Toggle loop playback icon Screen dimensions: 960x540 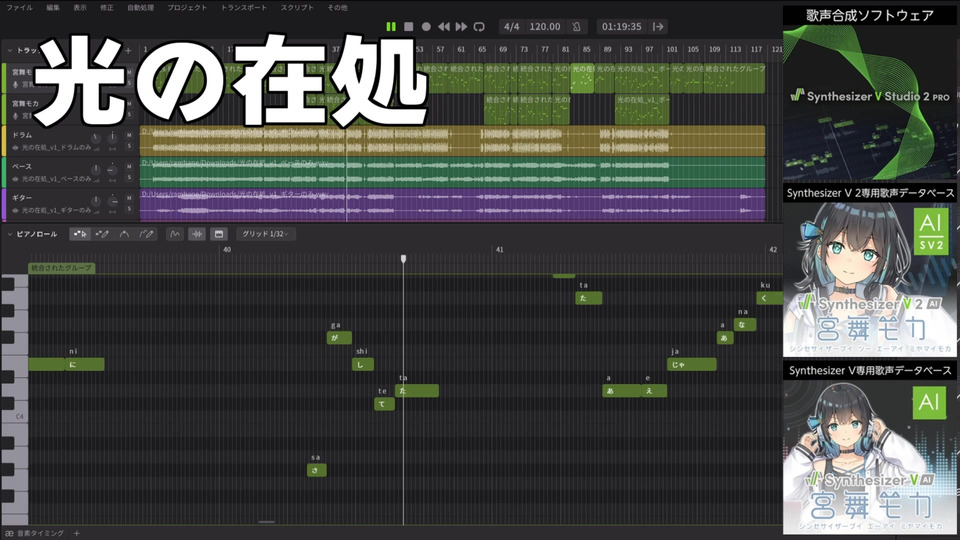pos(479,26)
